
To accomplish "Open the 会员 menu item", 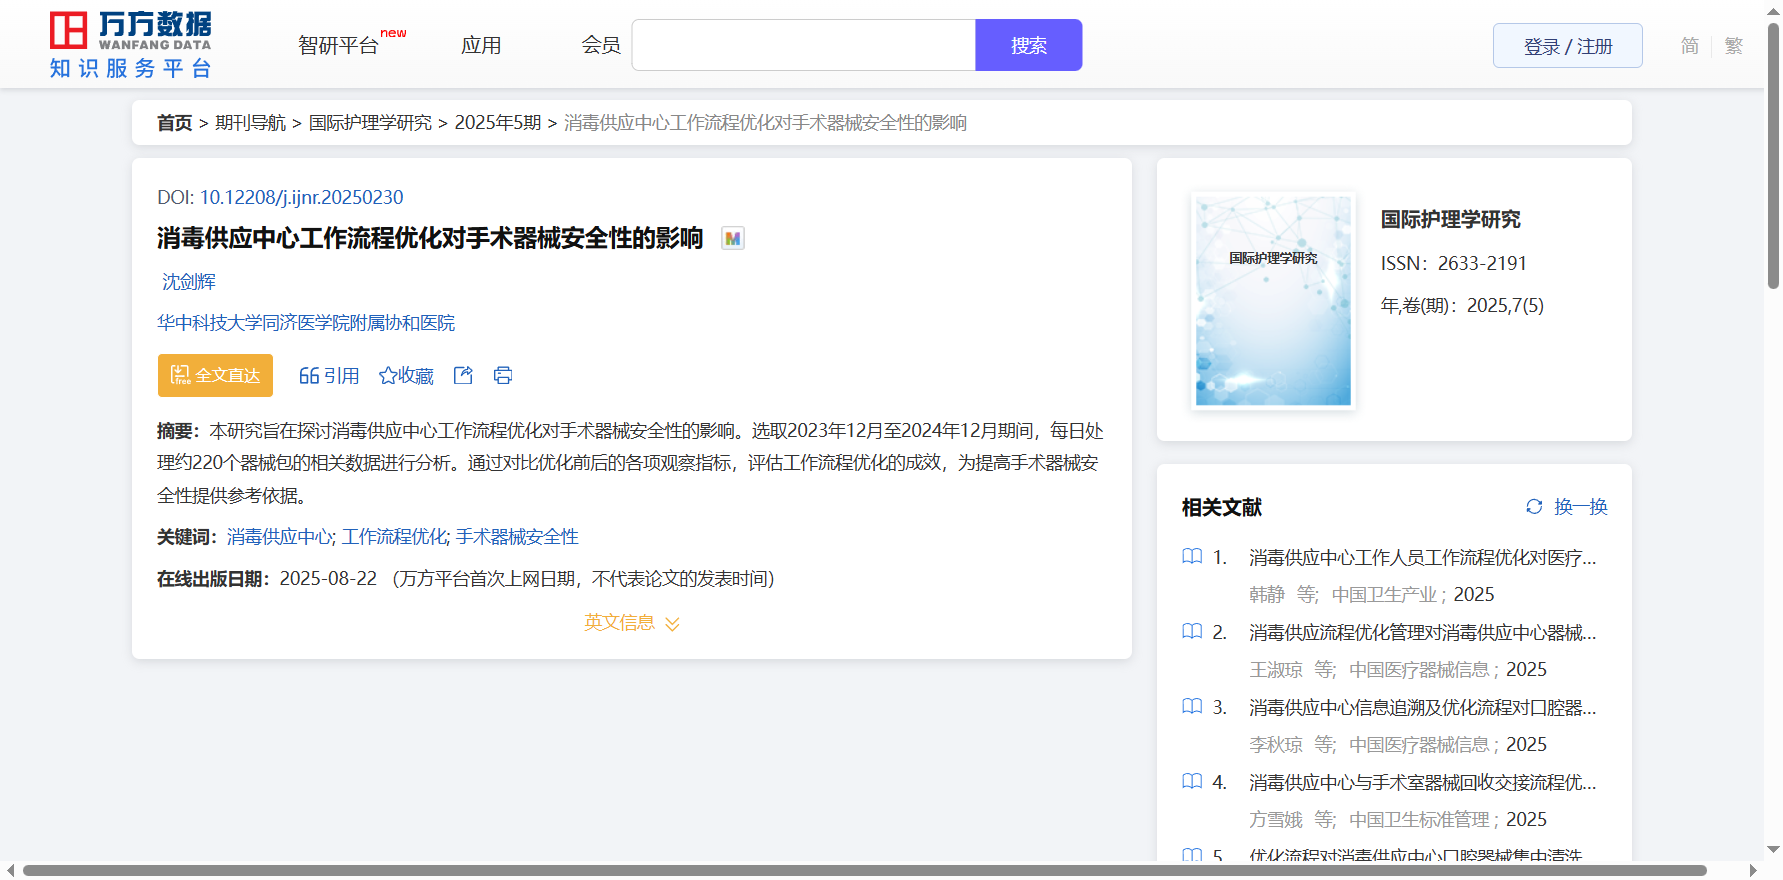I will pos(601,46).
